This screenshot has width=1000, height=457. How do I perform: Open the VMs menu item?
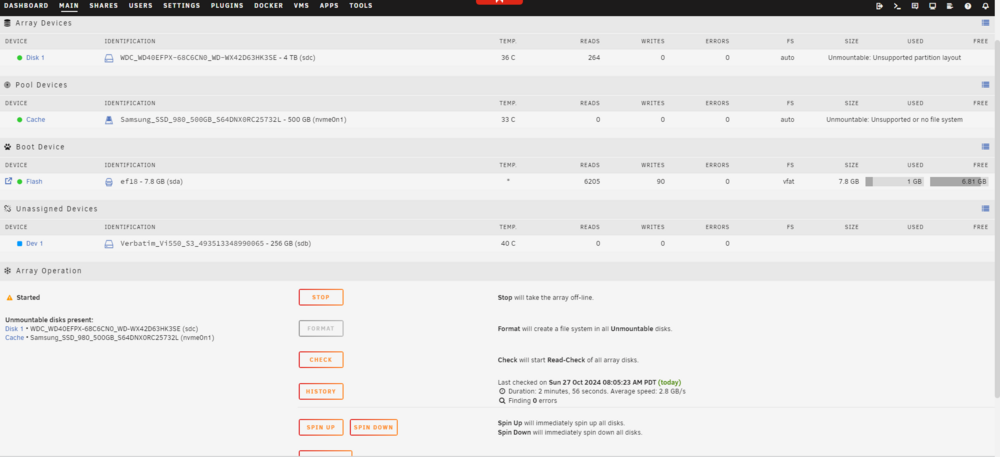tap(301, 6)
